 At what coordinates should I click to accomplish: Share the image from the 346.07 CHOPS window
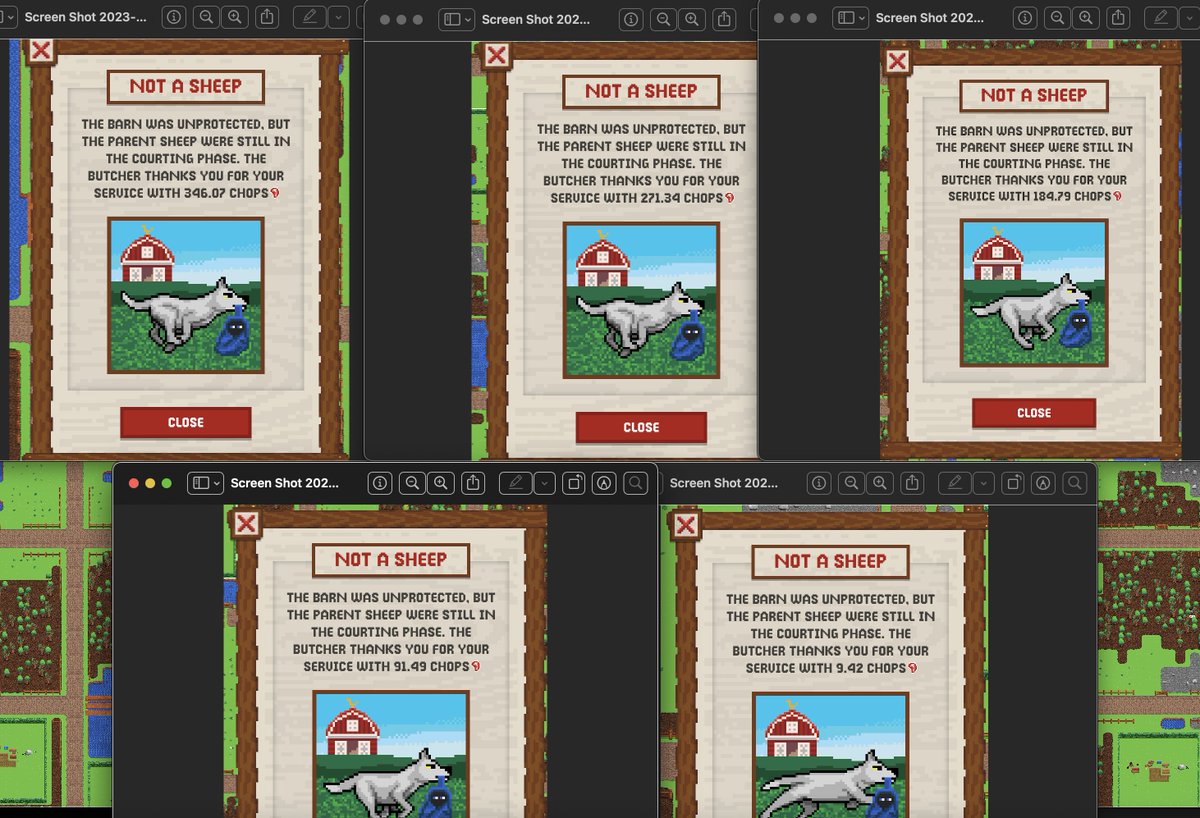coord(267,17)
